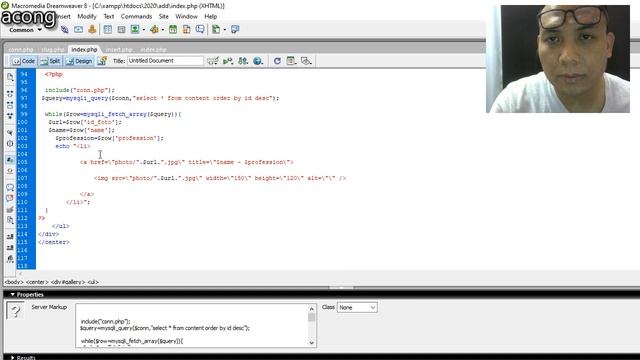Open the Common insert category dropdown
Image resolution: width=640 pixels, height=360 pixels.
[x=25, y=30]
